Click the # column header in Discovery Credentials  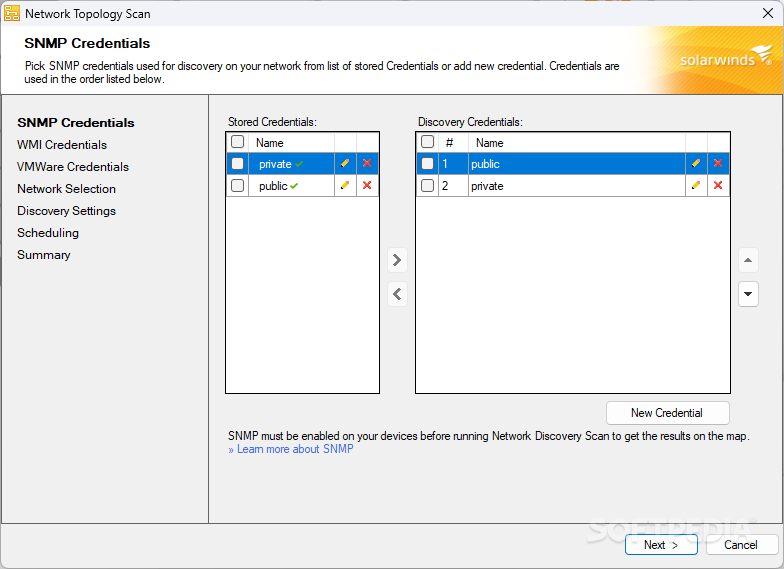[453, 142]
